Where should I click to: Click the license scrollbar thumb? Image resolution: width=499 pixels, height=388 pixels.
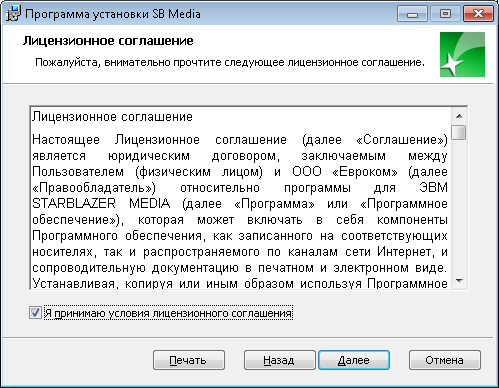(x=459, y=132)
